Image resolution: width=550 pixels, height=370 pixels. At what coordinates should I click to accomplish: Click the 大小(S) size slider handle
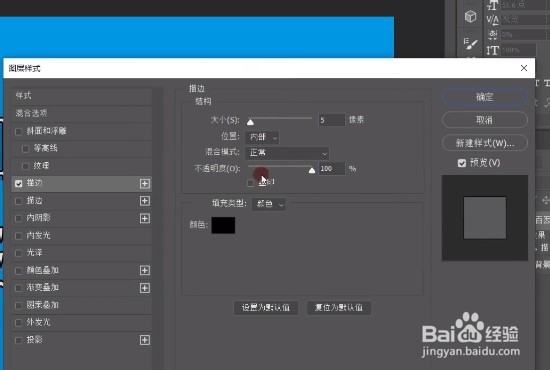(250, 122)
